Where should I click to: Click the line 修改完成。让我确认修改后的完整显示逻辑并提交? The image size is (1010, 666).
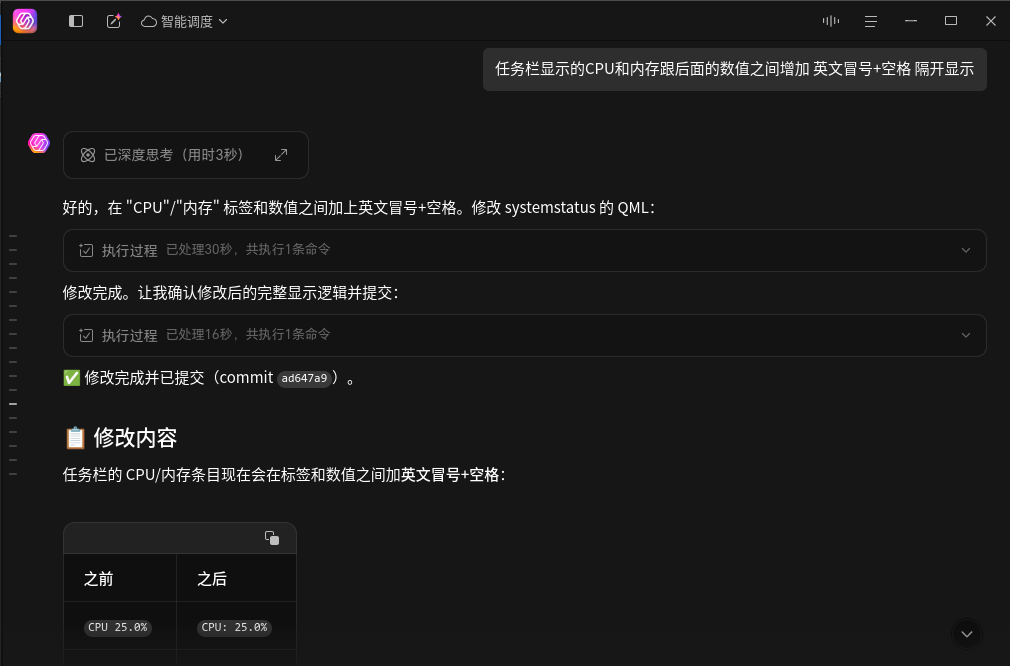click(231, 293)
